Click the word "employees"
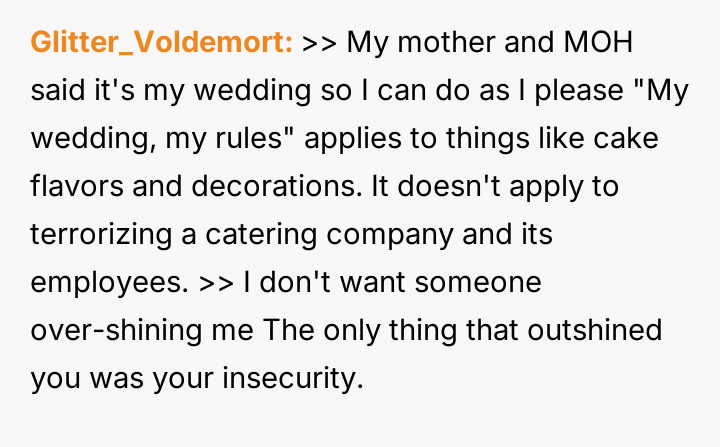 tap(109, 283)
